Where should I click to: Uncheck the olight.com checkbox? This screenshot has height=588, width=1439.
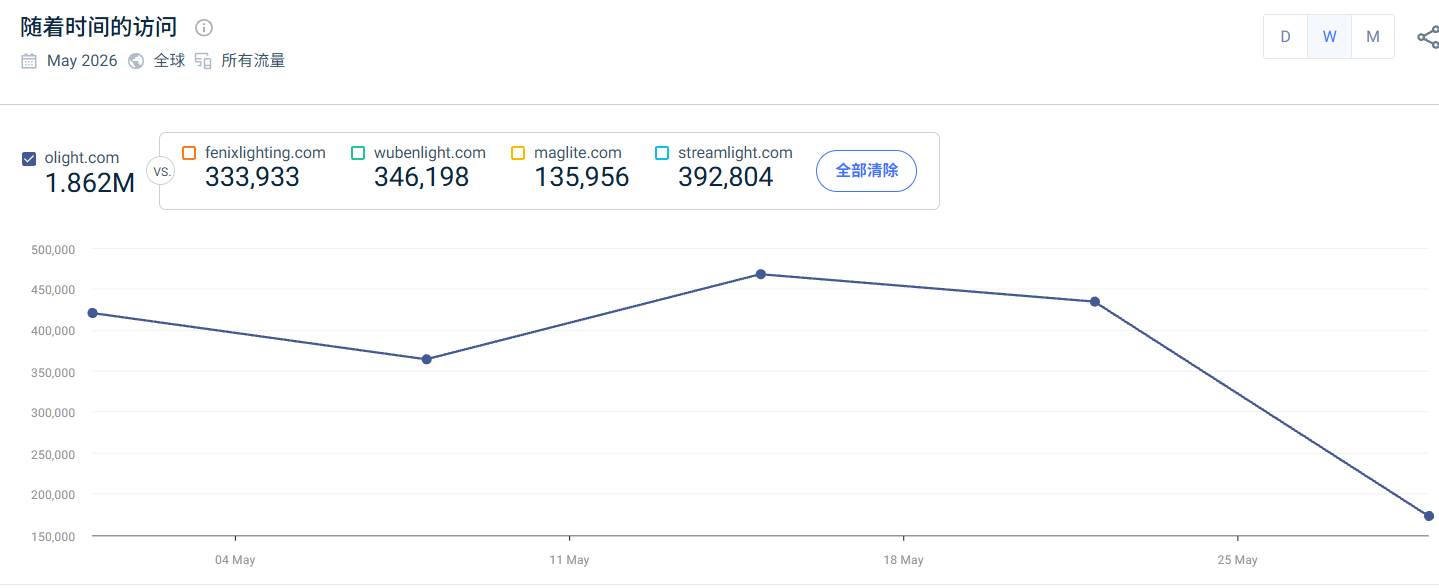[x=29, y=158]
